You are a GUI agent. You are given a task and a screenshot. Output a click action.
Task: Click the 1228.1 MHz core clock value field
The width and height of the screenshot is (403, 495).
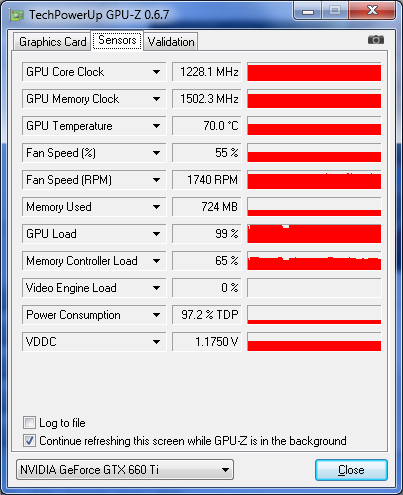pyautogui.click(x=207, y=72)
